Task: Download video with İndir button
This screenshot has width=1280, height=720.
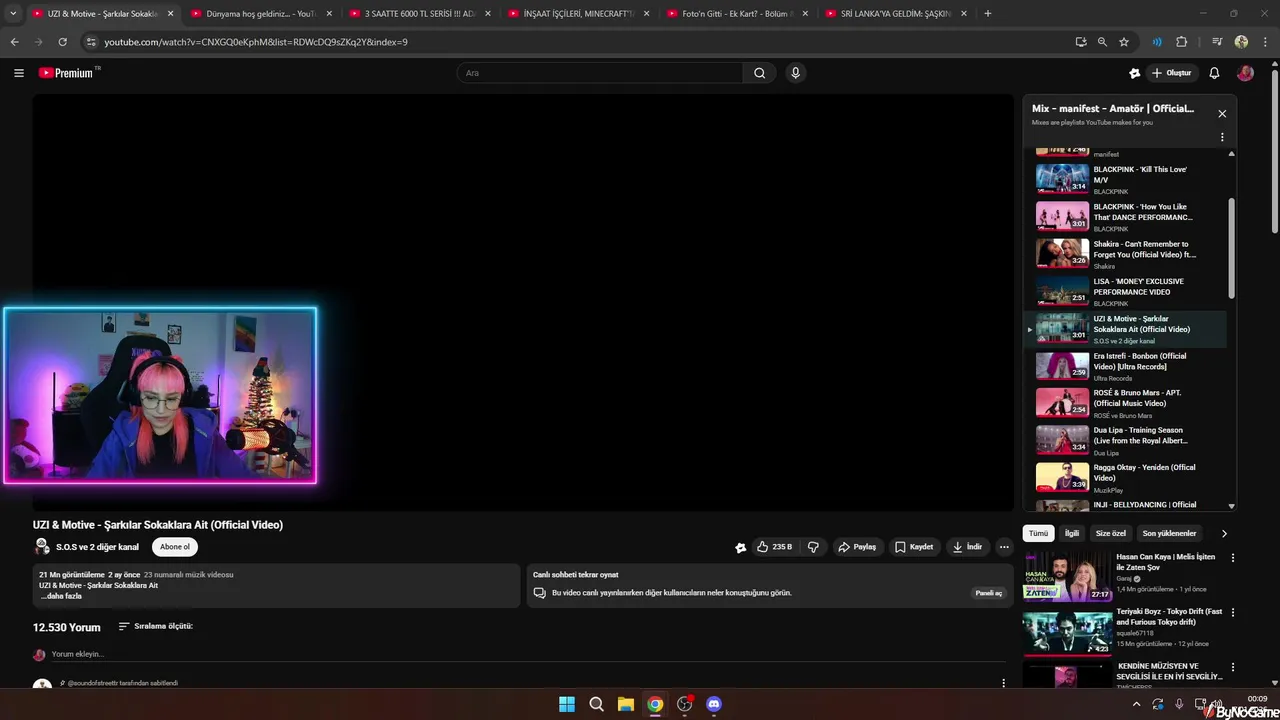Action: [x=967, y=547]
